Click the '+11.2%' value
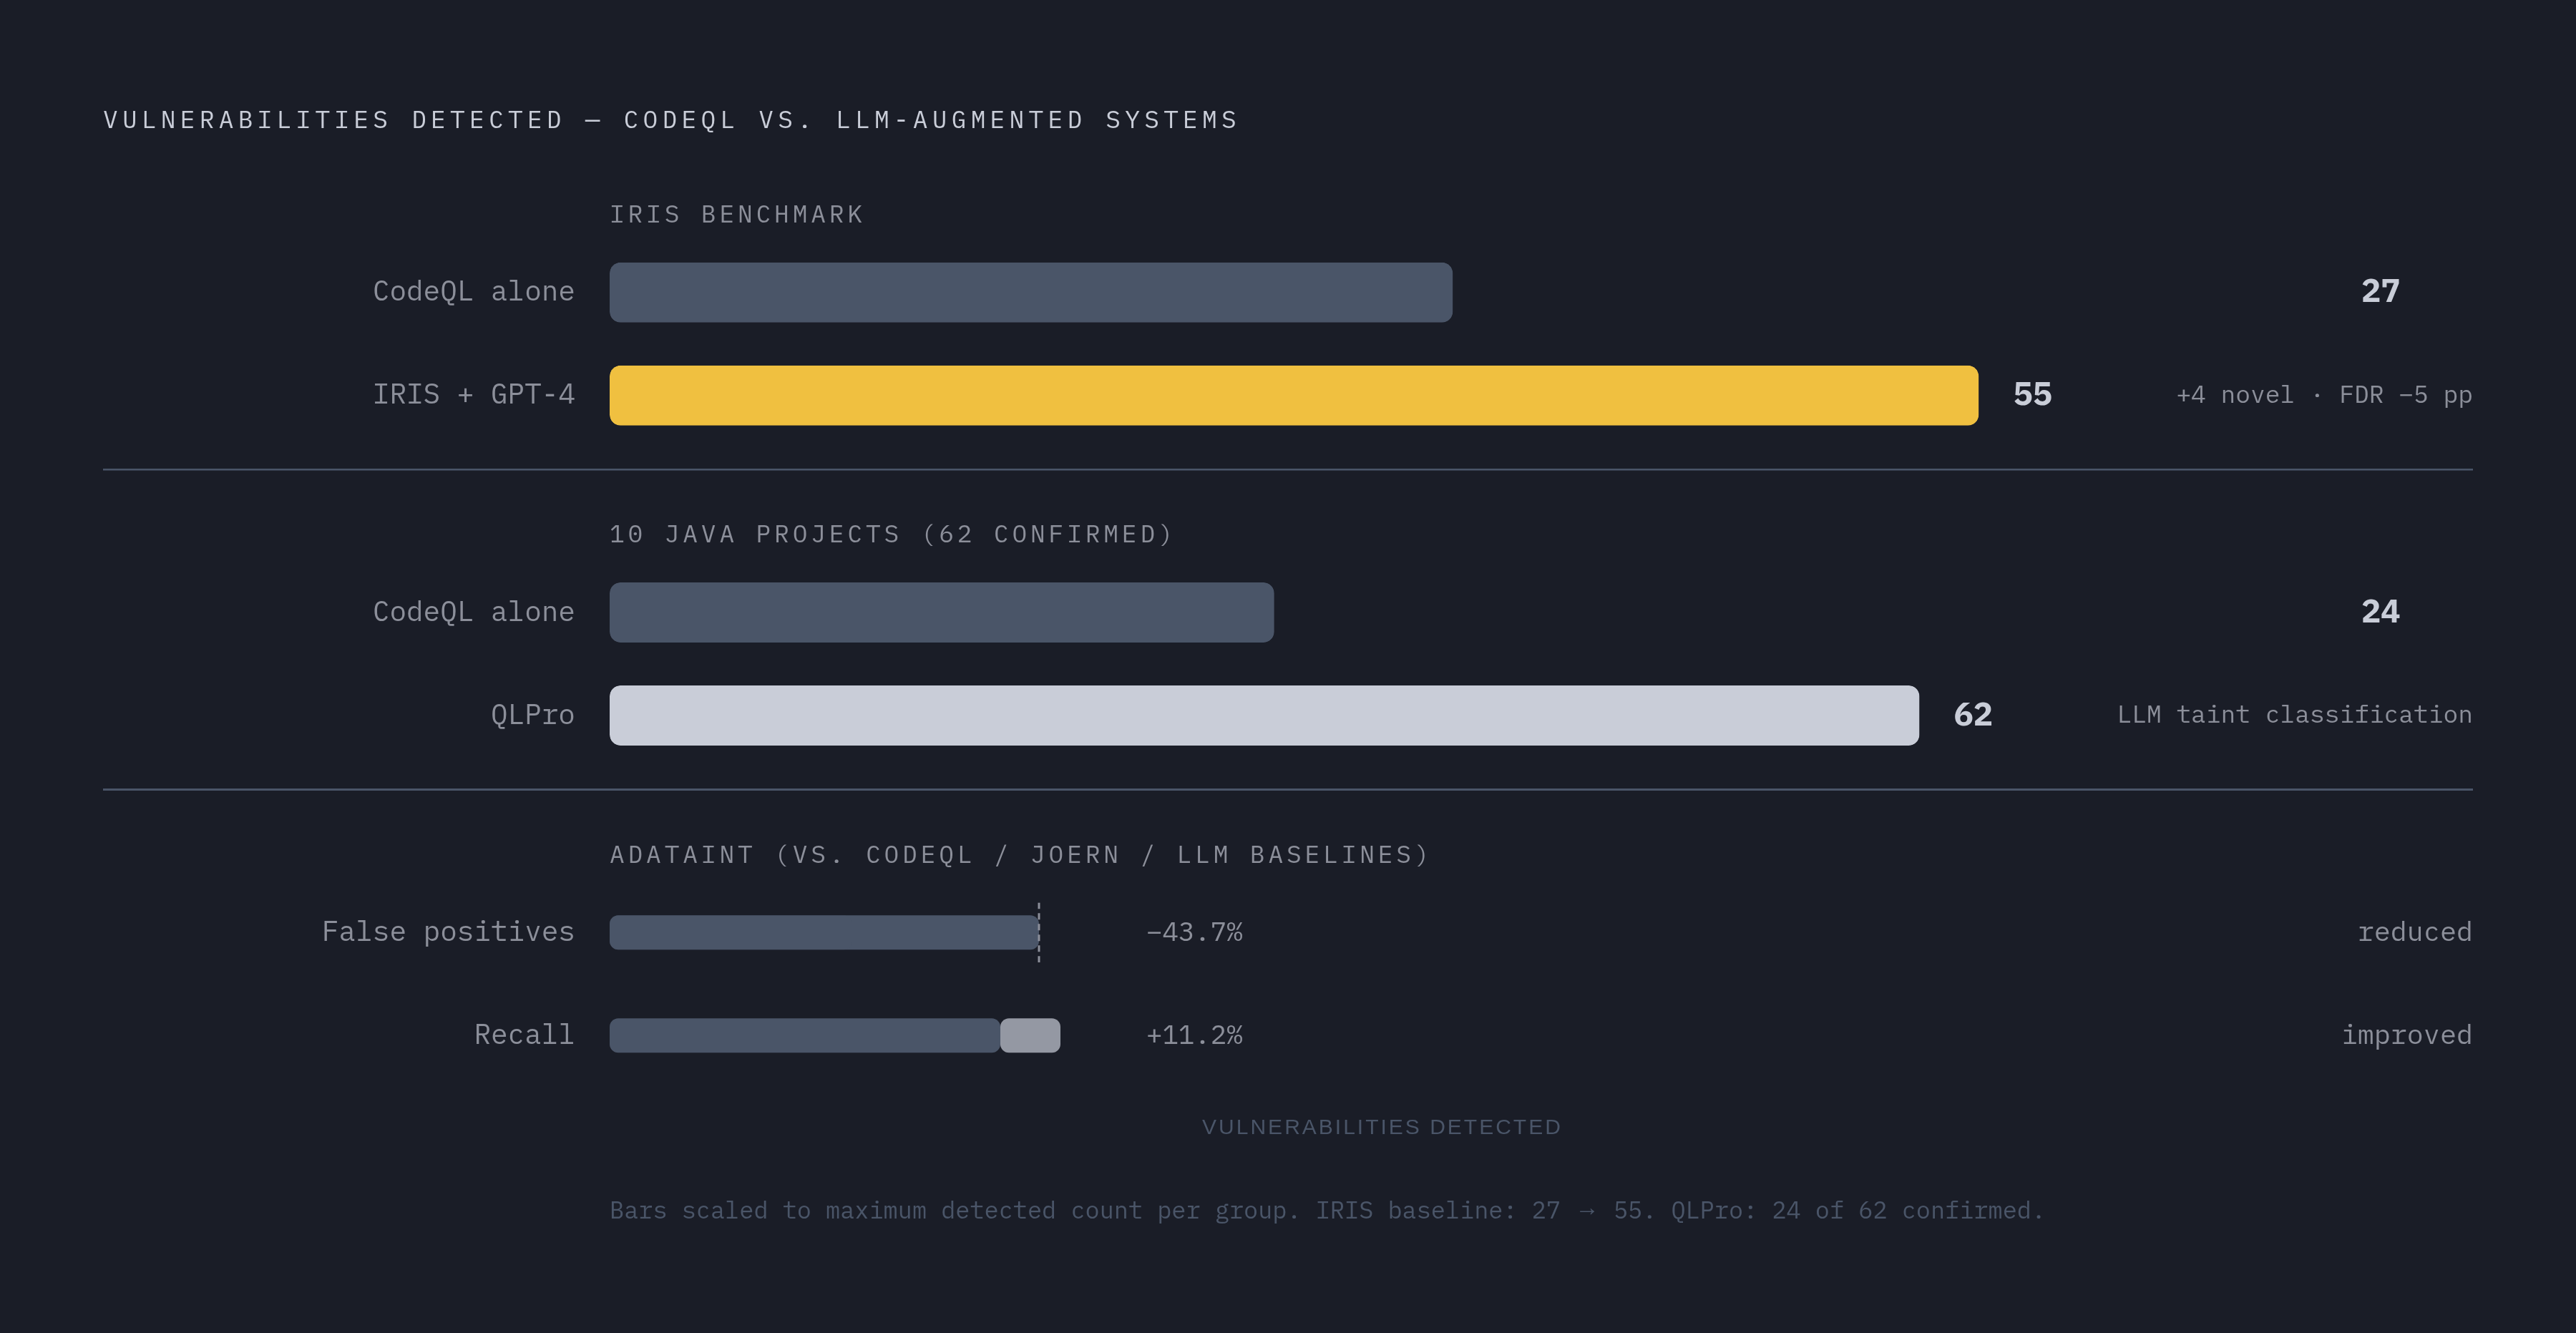Viewport: 2576px width, 1333px height. [x=1194, y=1035]
